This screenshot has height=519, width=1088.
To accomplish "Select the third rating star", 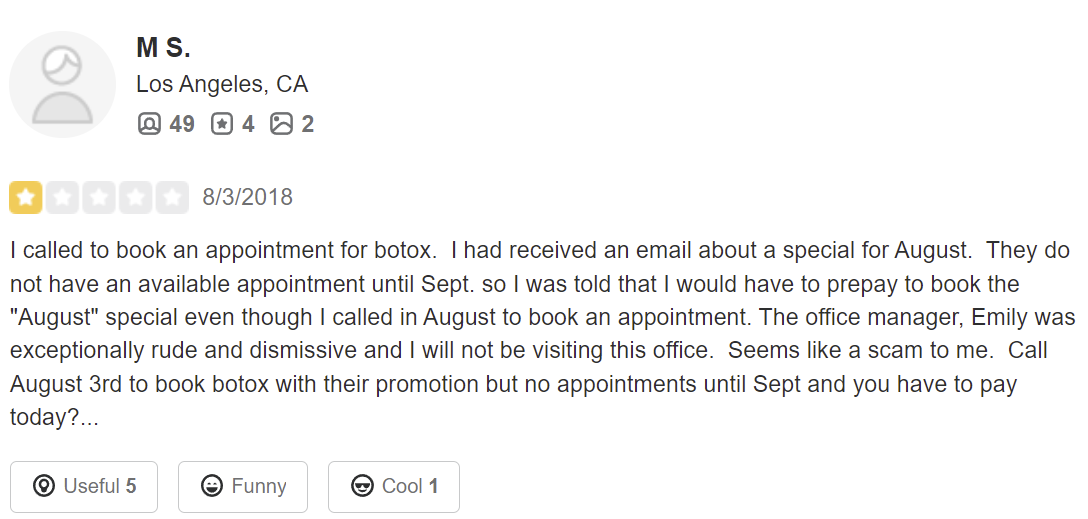I will [99, 197].
